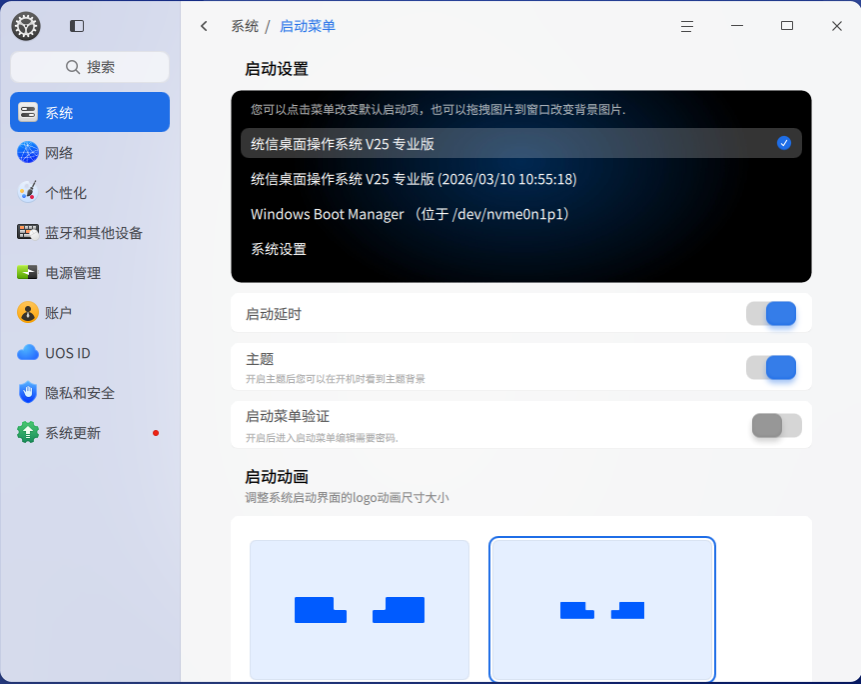Open the 电源管理 section
The width and height of the screenshot is (862, 684).
(90, 273)
